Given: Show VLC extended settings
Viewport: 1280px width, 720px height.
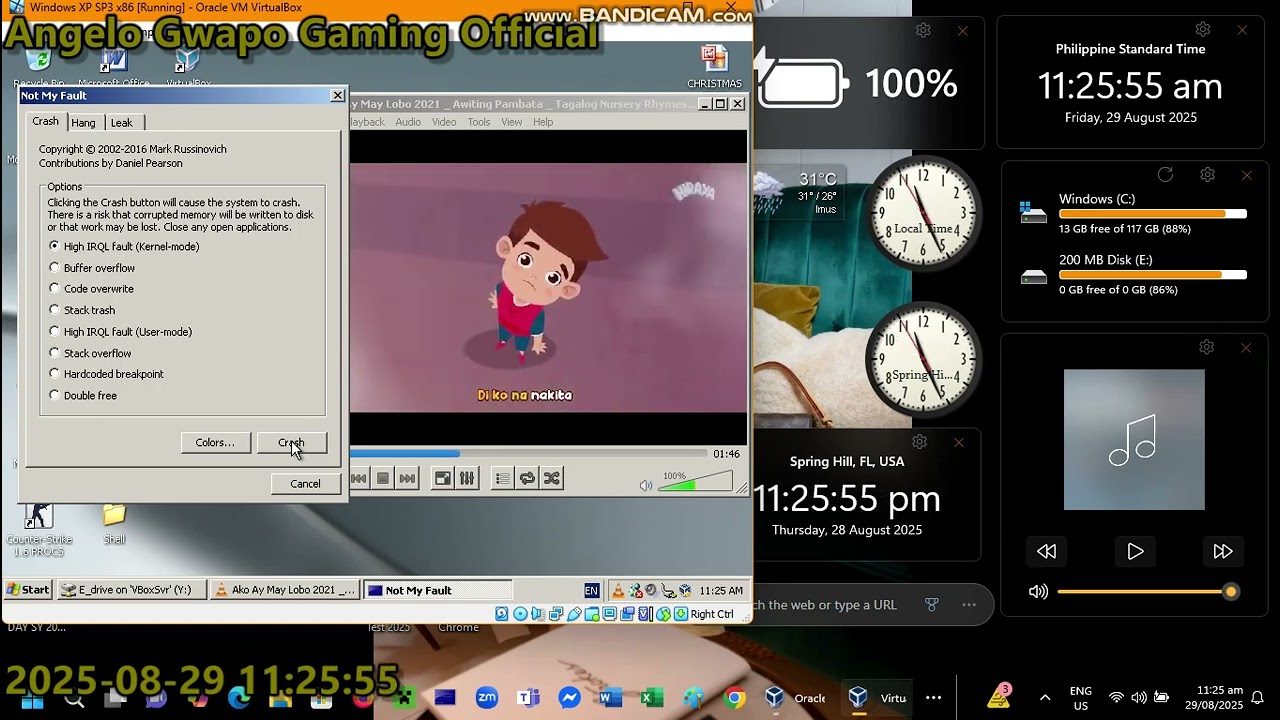Looking at the screenshot, I should click(467, 479).
